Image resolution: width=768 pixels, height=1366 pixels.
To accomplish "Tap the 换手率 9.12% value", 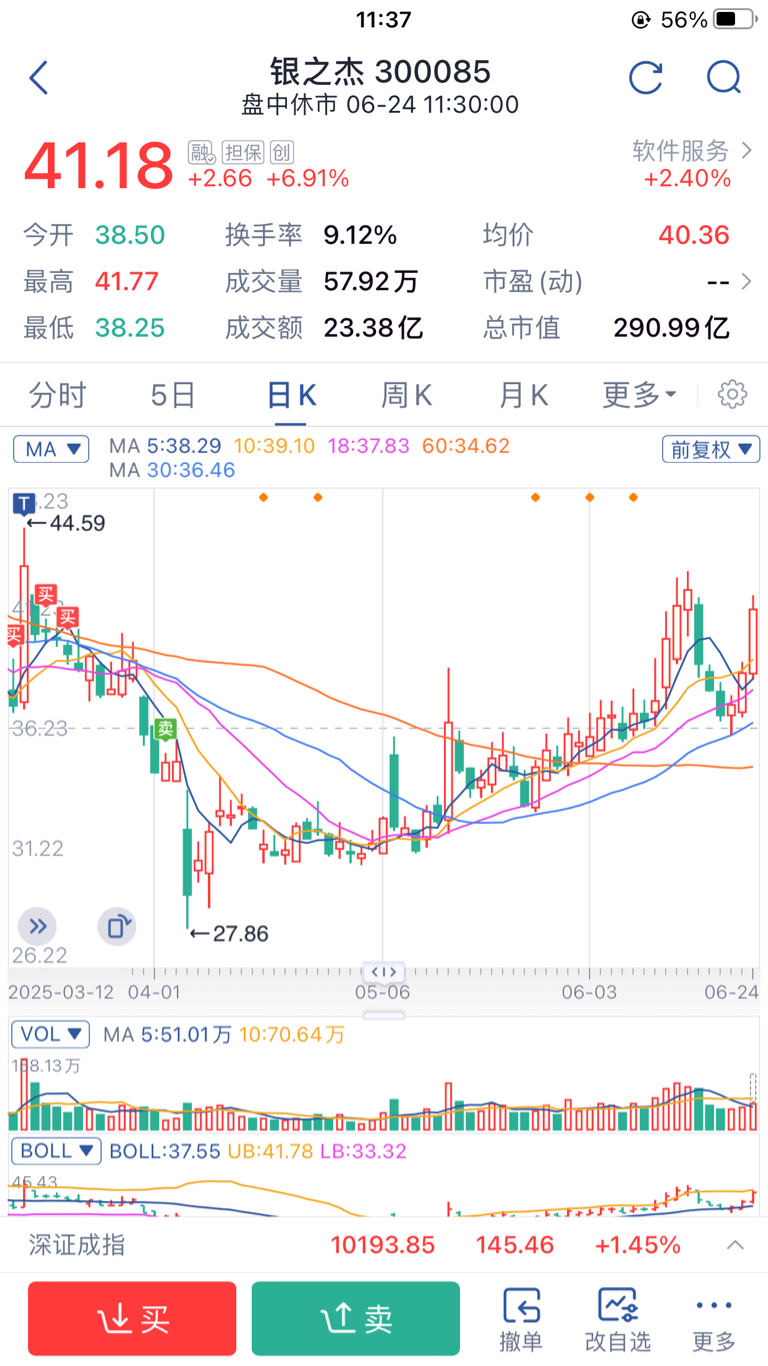I will pyautogui.click(x=360, y=235).
